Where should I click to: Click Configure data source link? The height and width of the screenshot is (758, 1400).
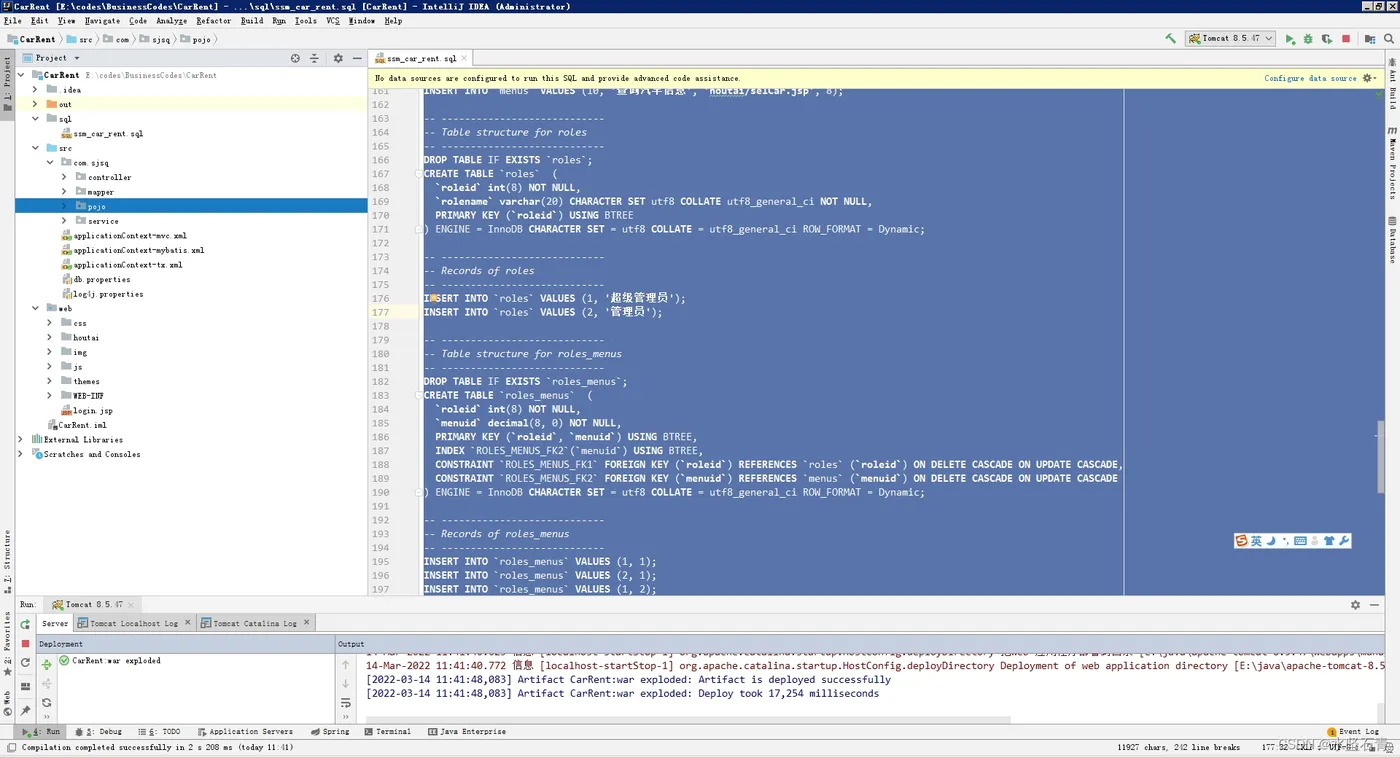pos(1310,78)
